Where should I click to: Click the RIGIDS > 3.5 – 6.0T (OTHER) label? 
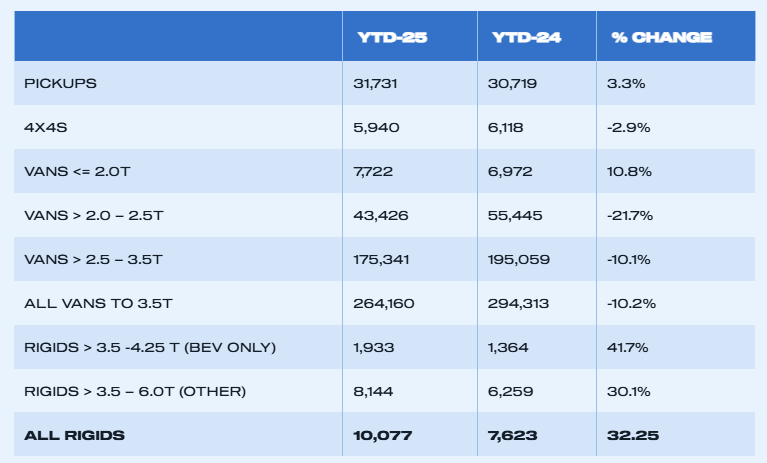pyautogui.click(x=135, y=391)
